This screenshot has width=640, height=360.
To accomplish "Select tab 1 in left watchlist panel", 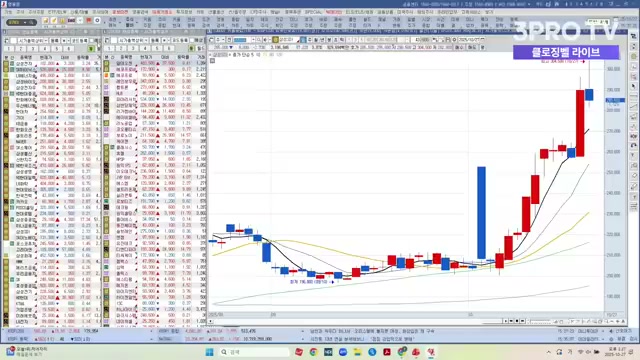I will (9, 49).
